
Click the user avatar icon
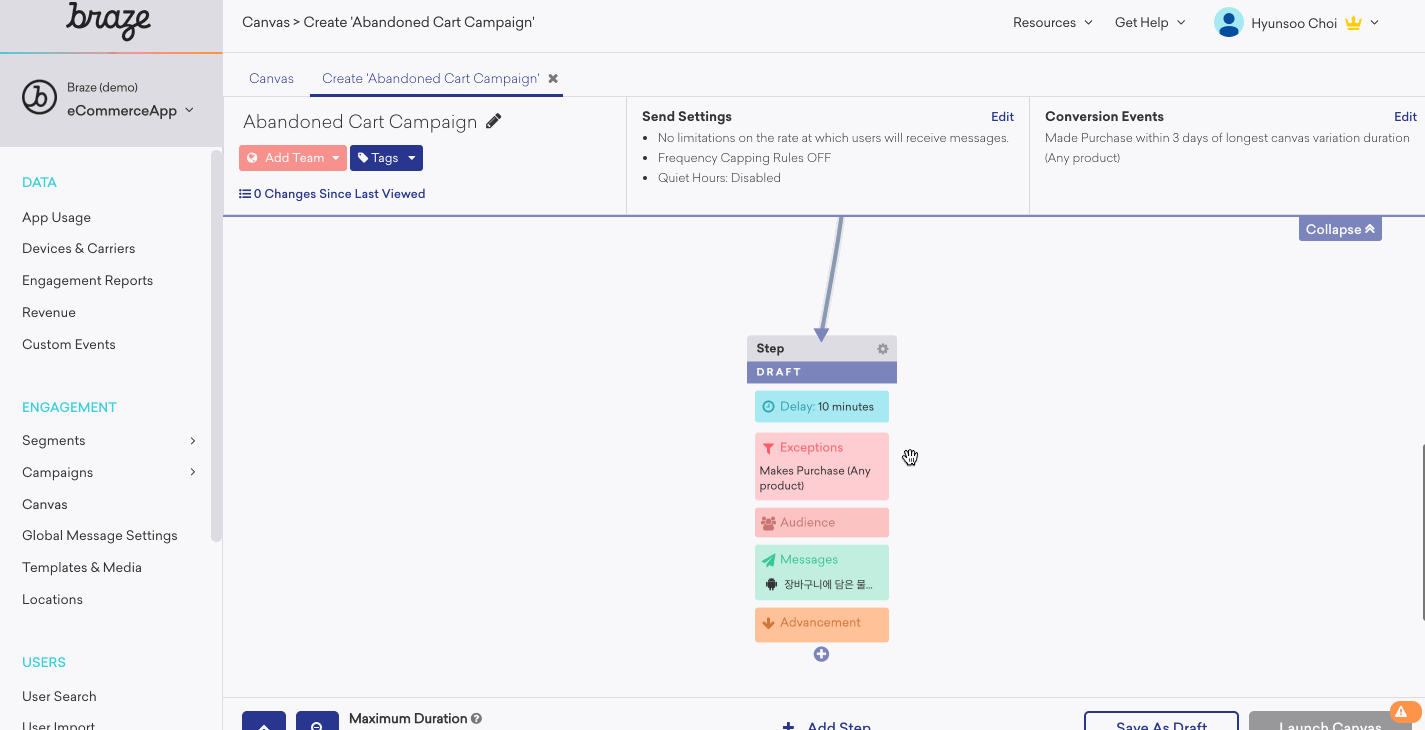[1228, 22]
